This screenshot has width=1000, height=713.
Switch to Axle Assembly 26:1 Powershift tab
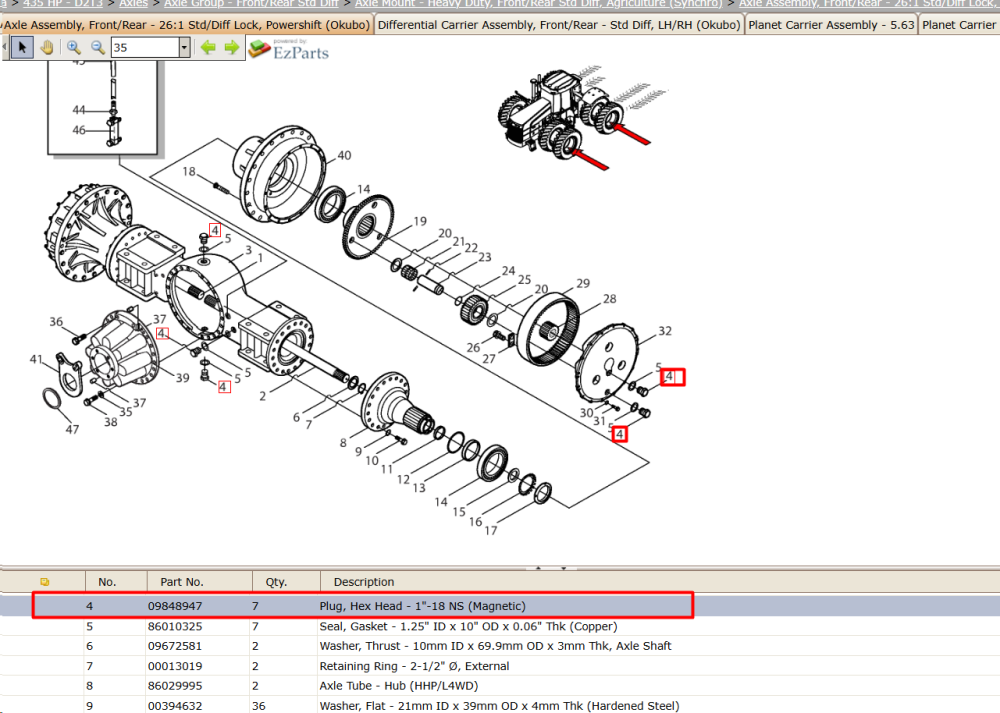[x=187, y=25]
